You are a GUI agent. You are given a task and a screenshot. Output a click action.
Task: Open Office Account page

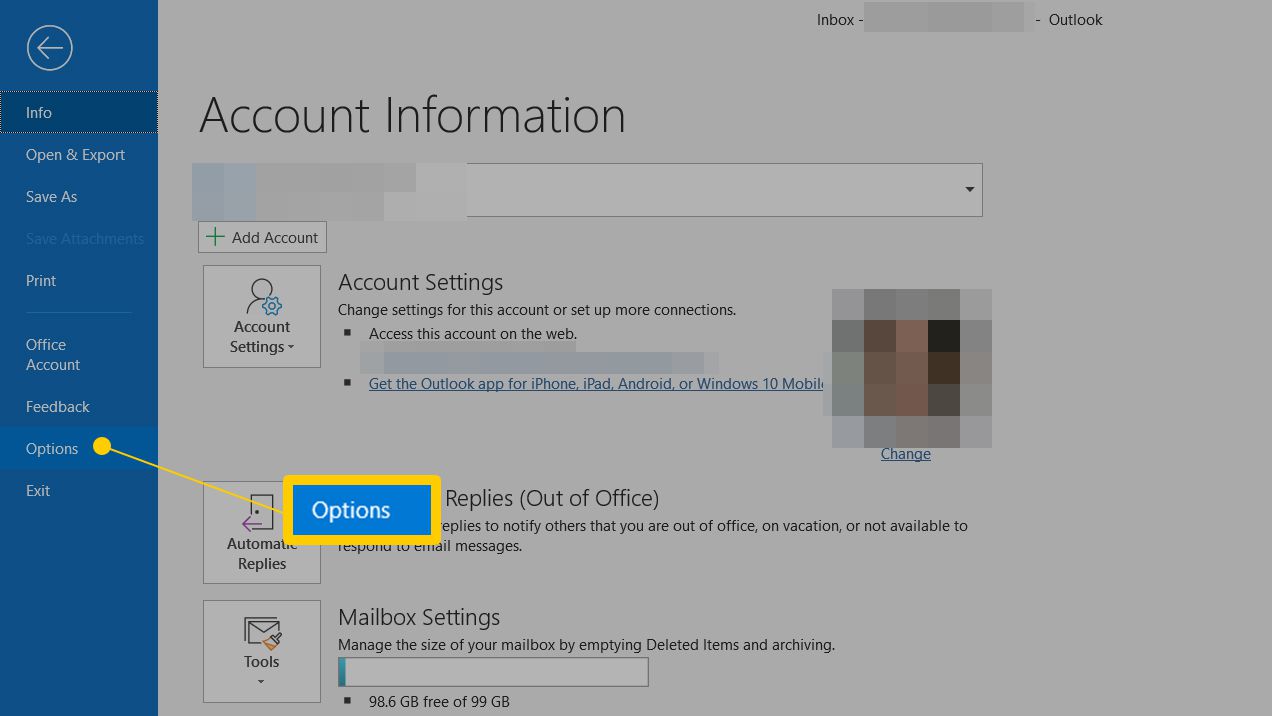coord(79,355)
